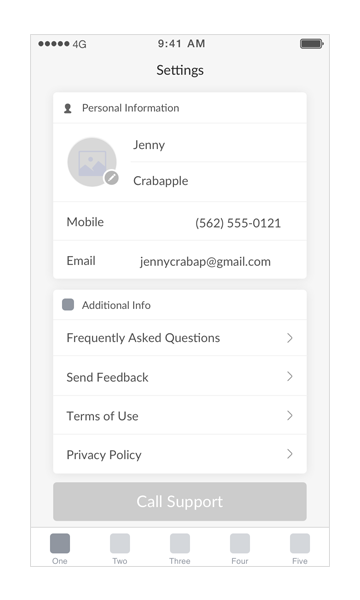
Task: Edit the first name field Jenny
Action: [x=218, y=145]
